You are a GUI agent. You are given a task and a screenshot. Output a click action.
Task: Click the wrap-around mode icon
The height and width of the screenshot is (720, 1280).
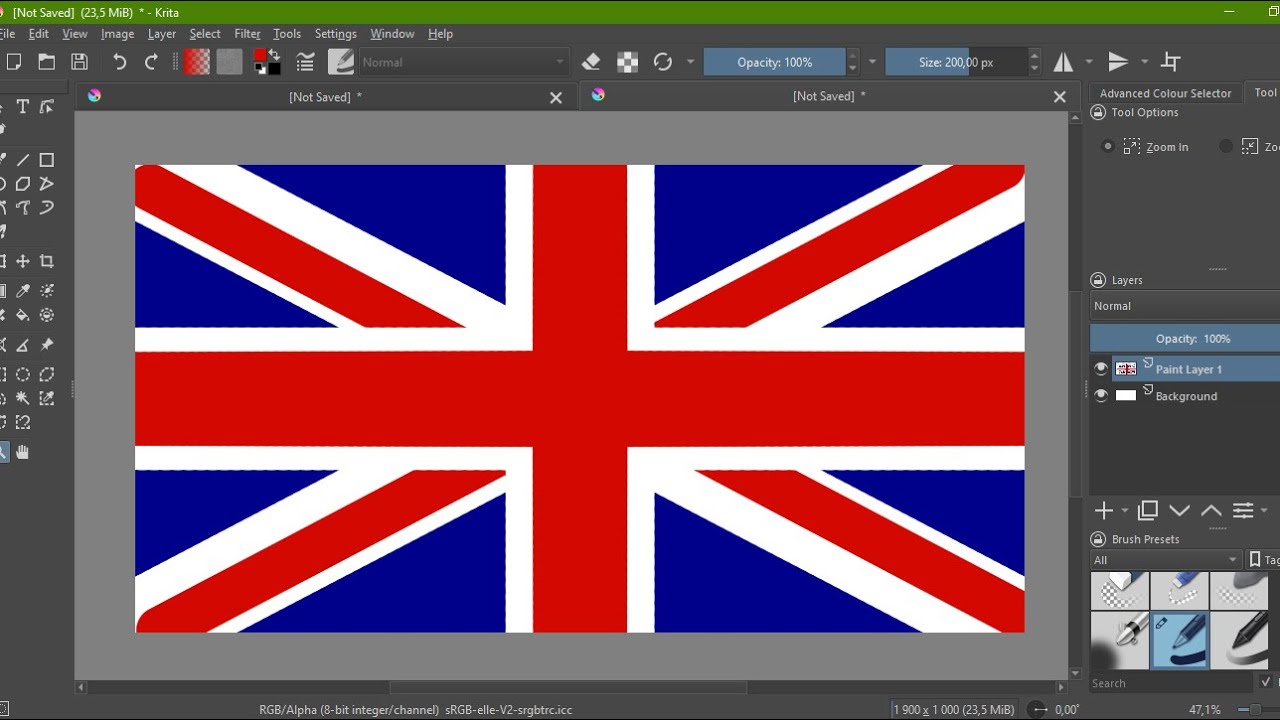pyautogui.click(x=1171, y=62)
